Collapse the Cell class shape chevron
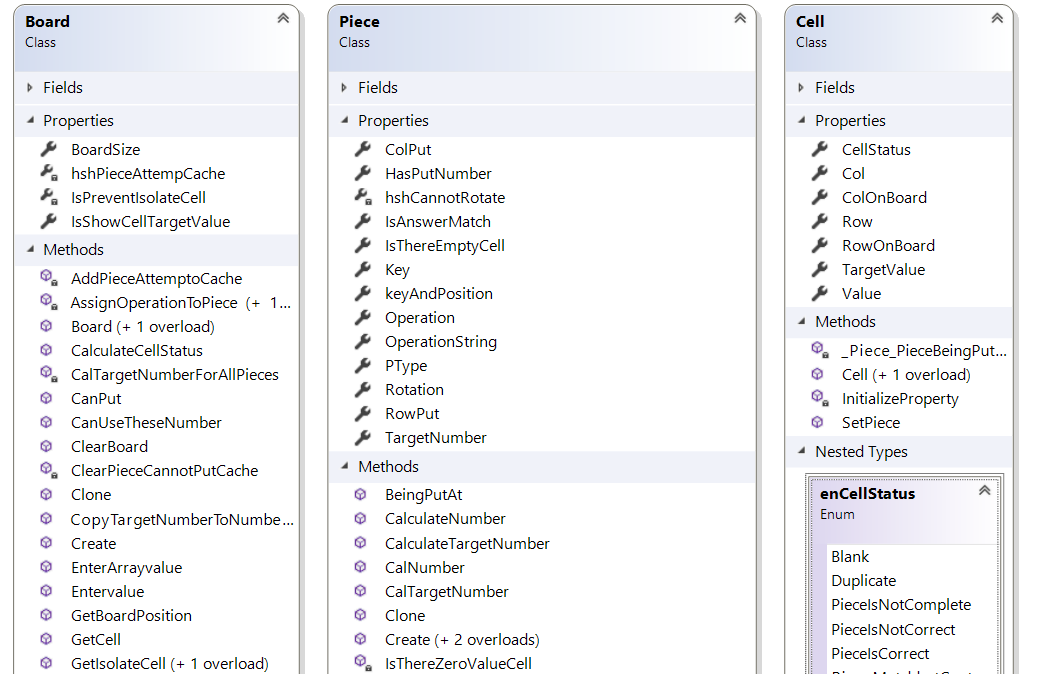The width and height of the screenshot is (1038, 674). pos(997,19)
